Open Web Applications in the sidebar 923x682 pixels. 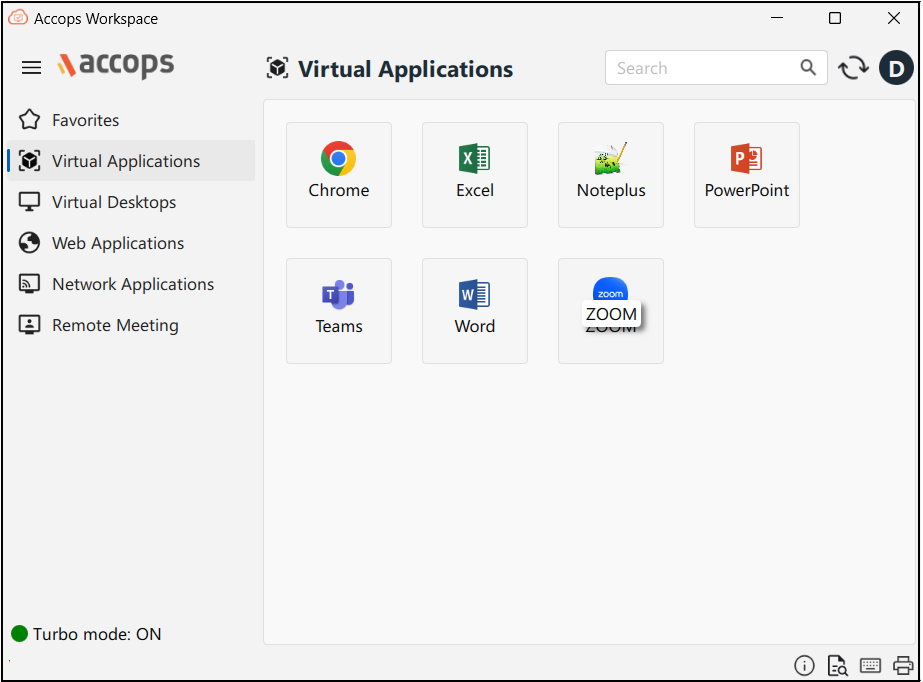pos(132,243)
